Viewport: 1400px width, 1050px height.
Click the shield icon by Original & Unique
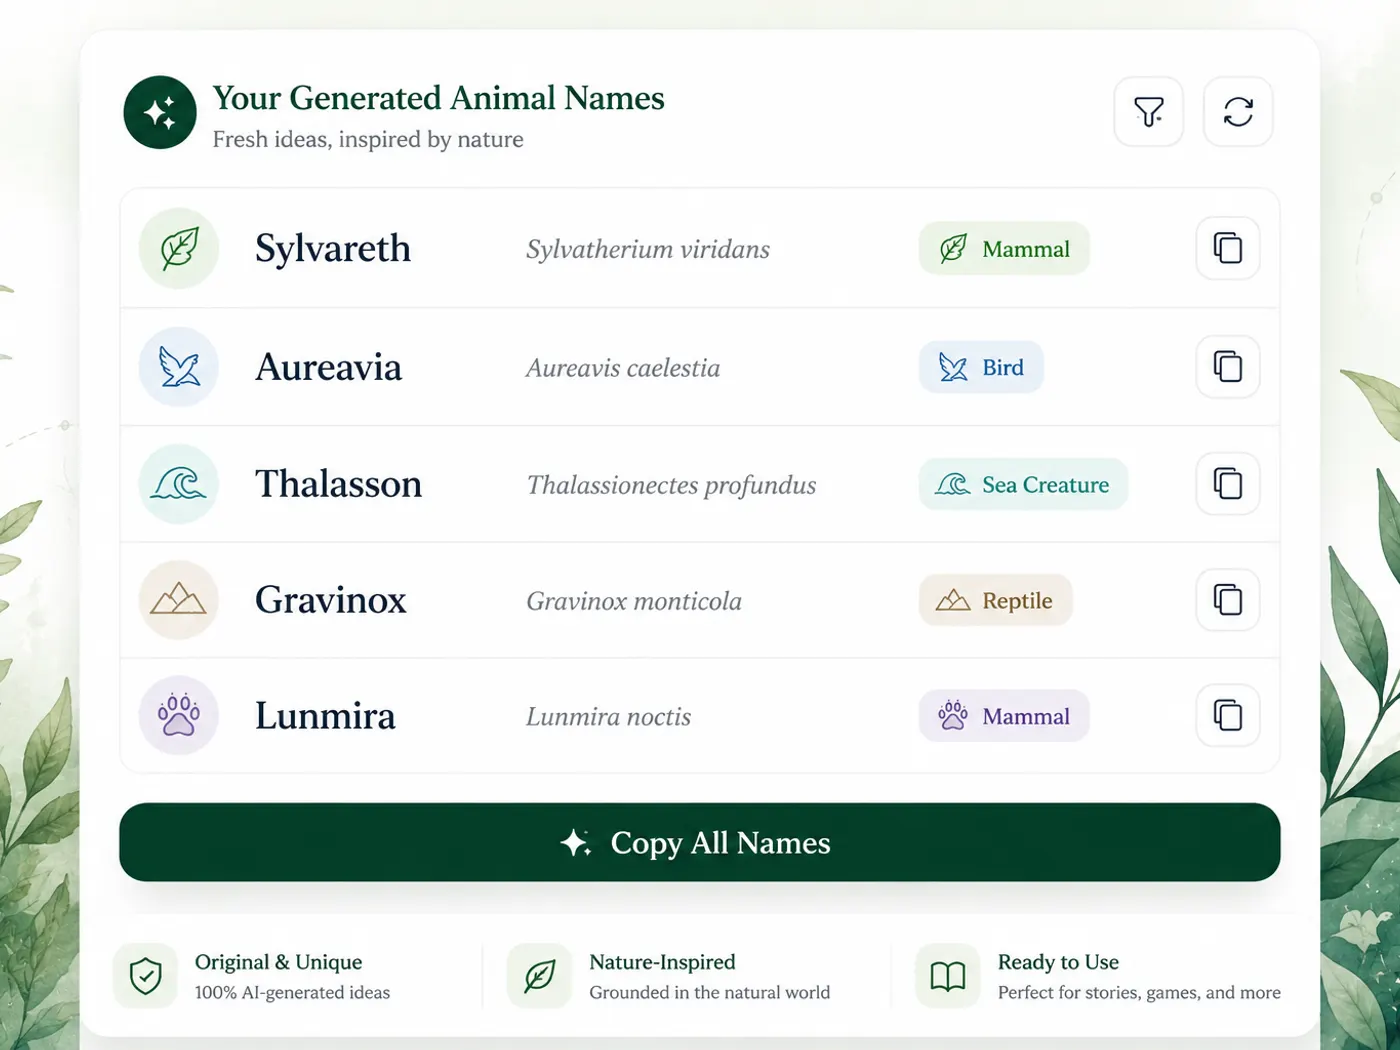click(x=146, y=976)
